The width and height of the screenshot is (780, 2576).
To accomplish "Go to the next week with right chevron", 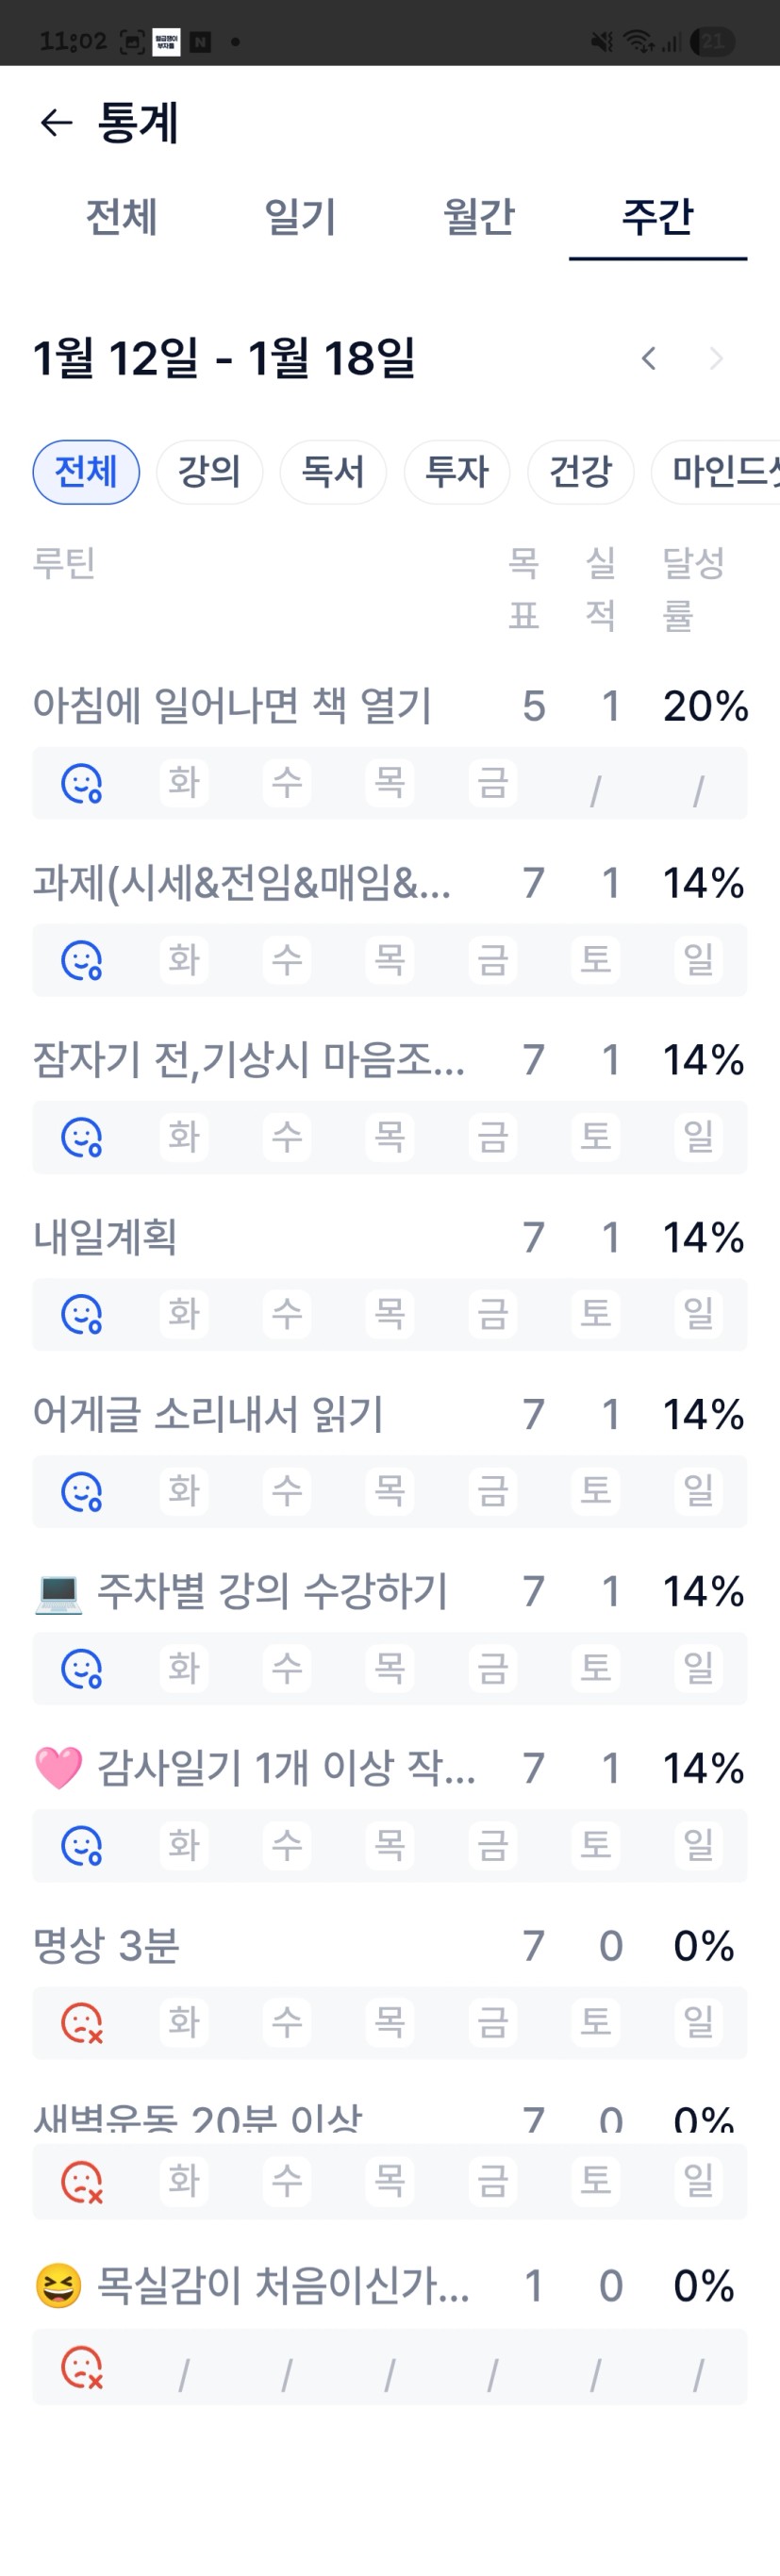I will tap(715, 358).
